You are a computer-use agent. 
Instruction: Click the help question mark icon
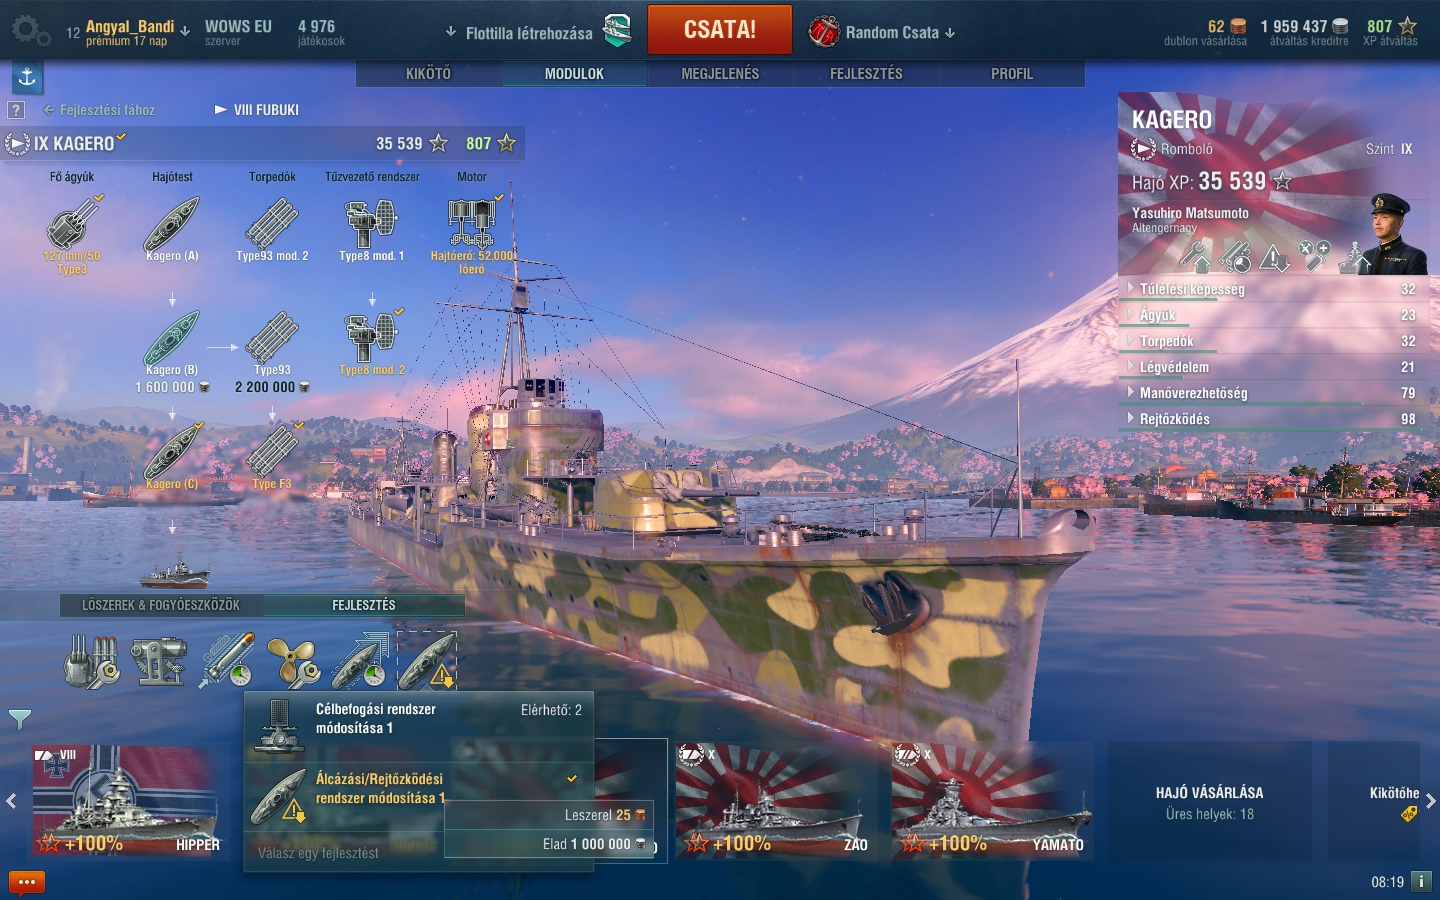[16, 110]
